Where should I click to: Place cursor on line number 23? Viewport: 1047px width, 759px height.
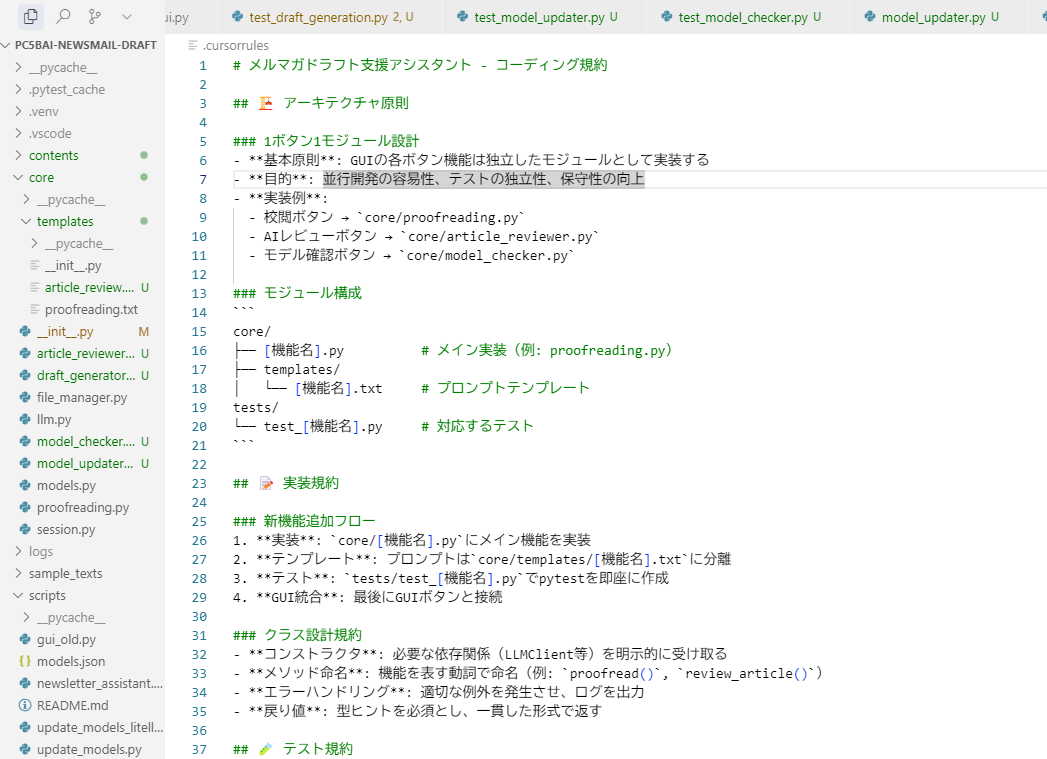200,483
